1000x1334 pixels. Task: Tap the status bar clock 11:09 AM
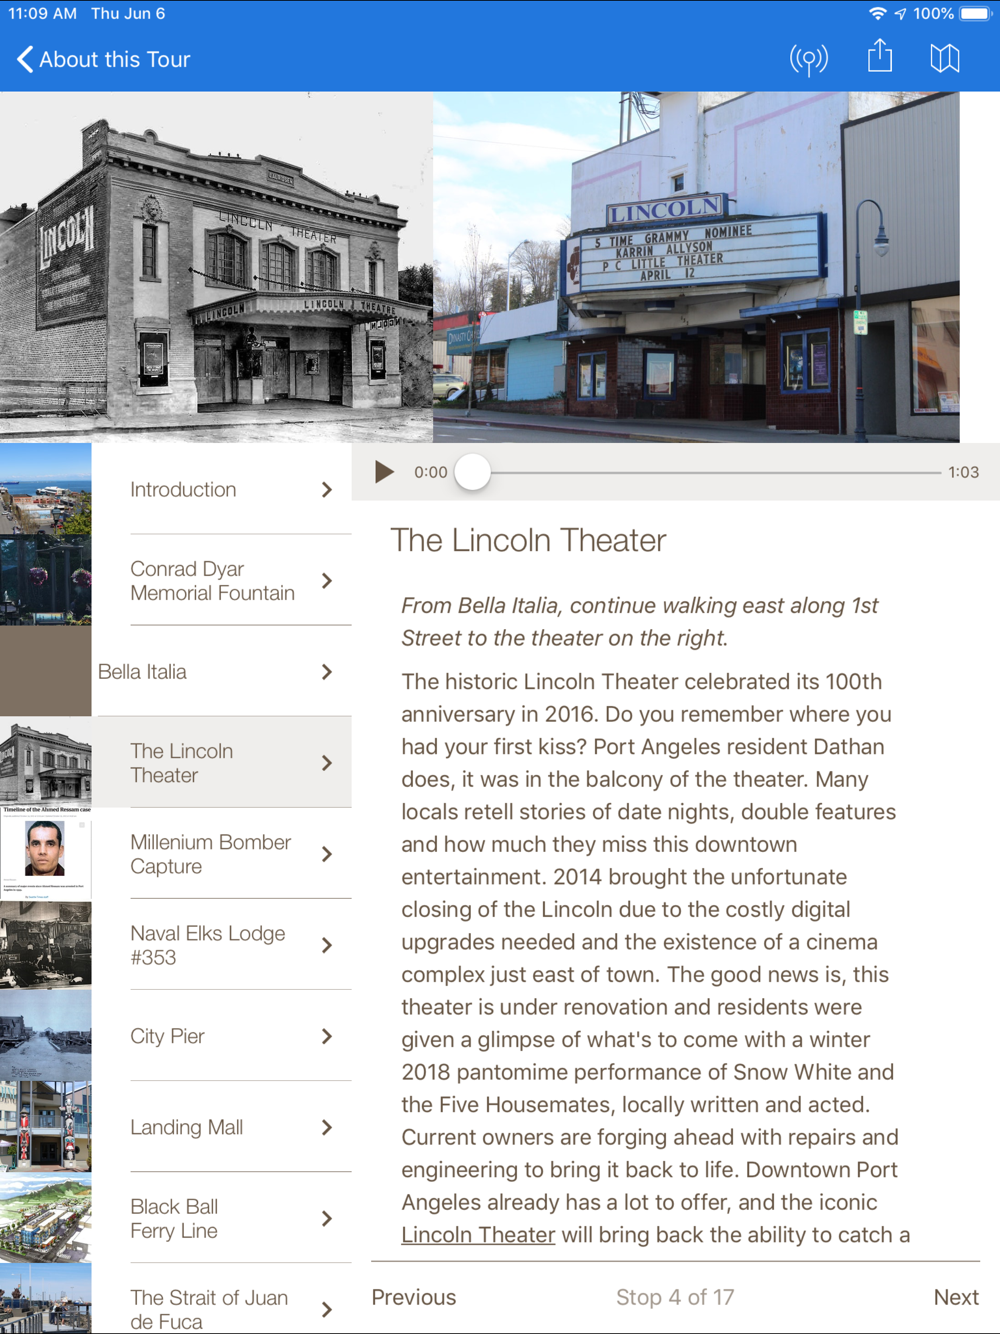43,14
